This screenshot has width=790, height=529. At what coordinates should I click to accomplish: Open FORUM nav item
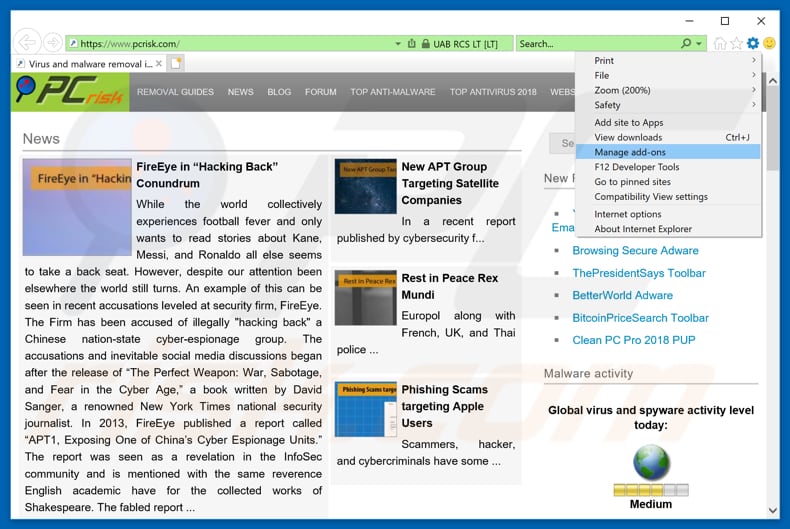point(320,92)
